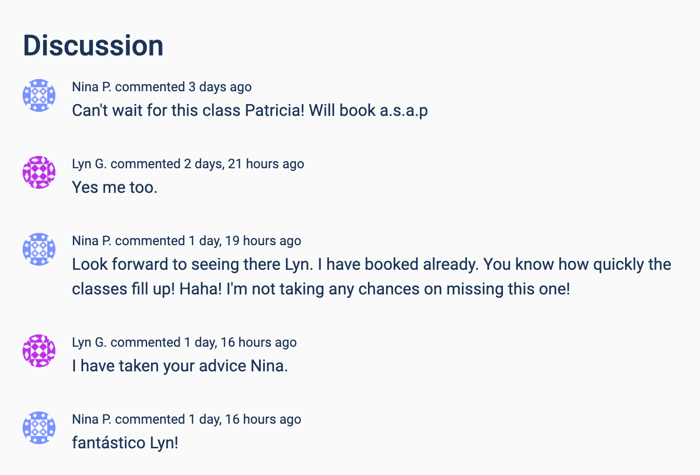Open Lyn G. name on 2 days, 21 hours comment
The height and width of the screenshot is (475, 700).
pyautogui.click(x=89, y=164)
